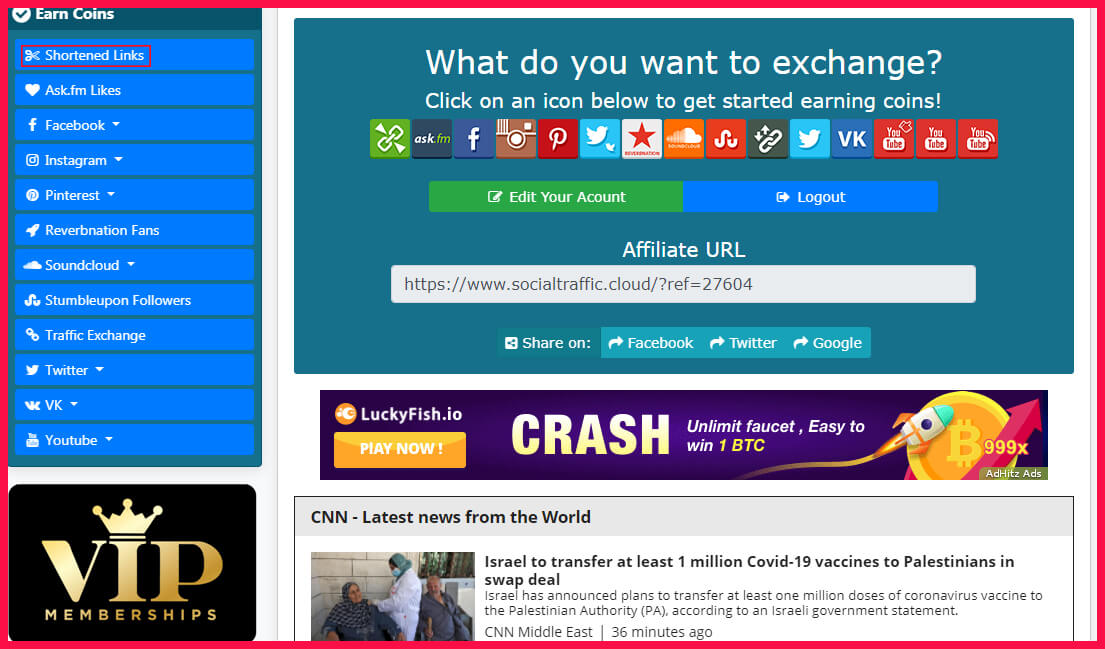Open the VIP Memberships image
1105x649 pixels.
(x=132, y=562)
